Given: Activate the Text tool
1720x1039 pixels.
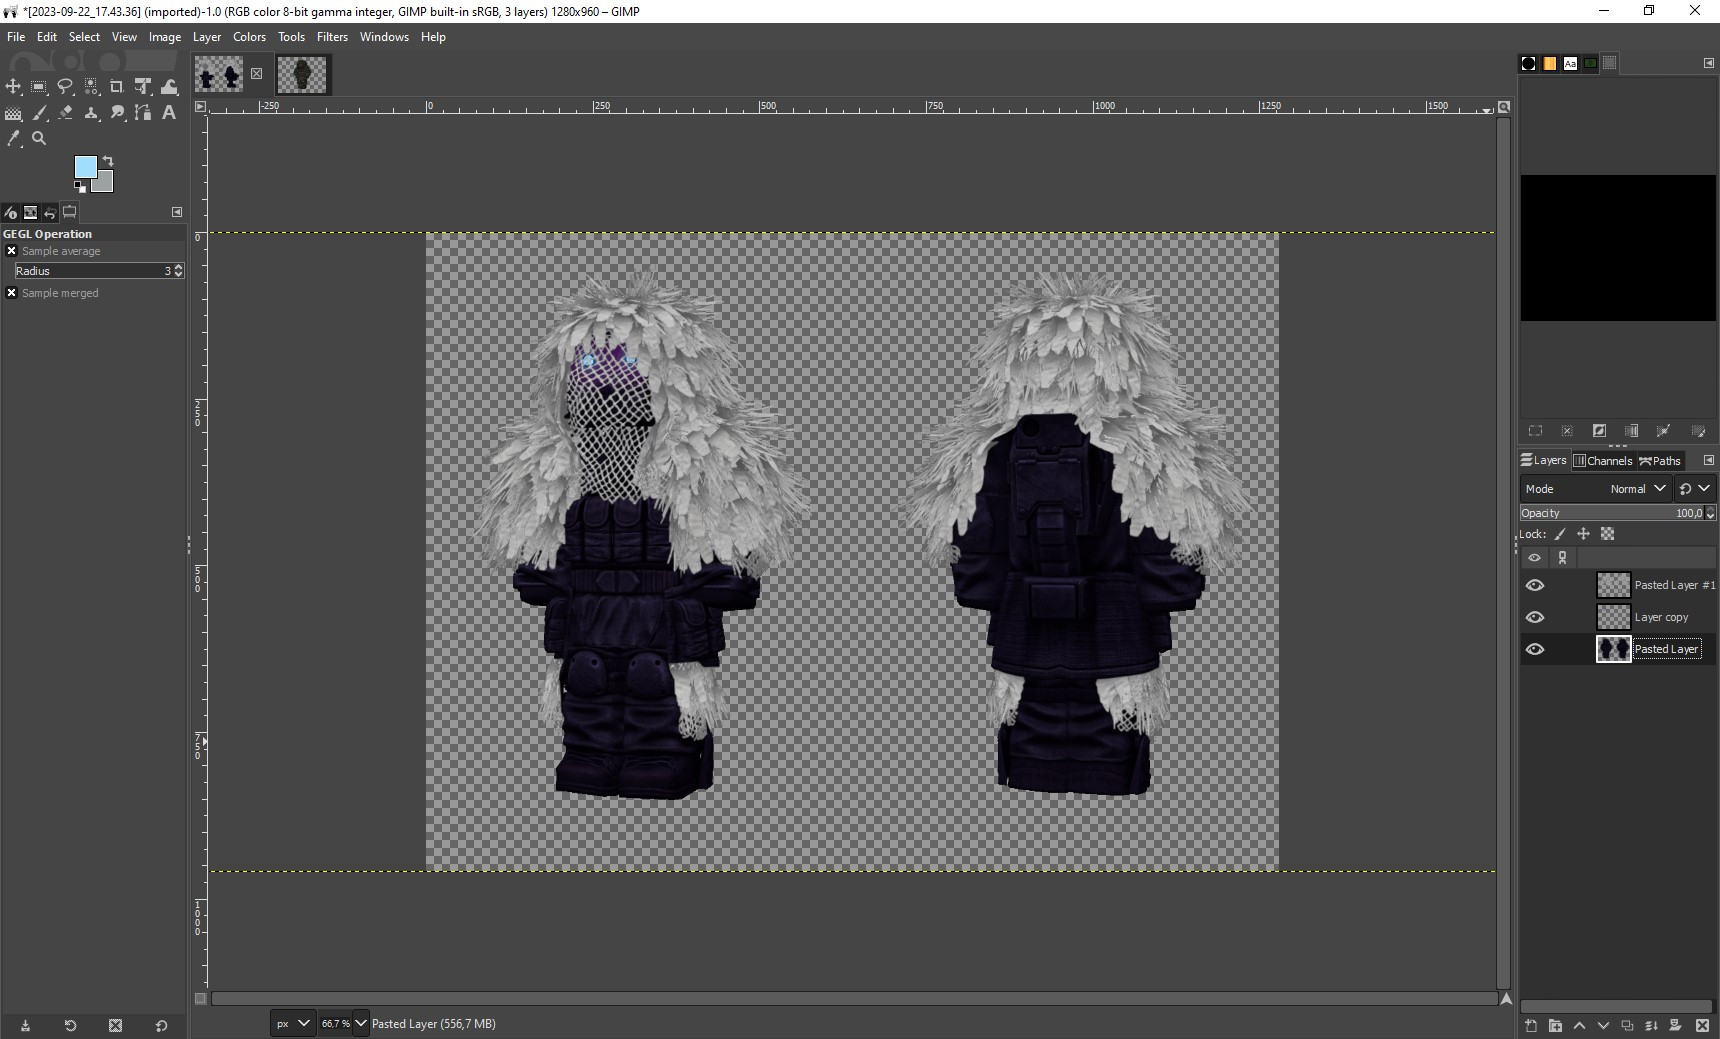Looking at the screenshot, I should click(x=169, y=113).
